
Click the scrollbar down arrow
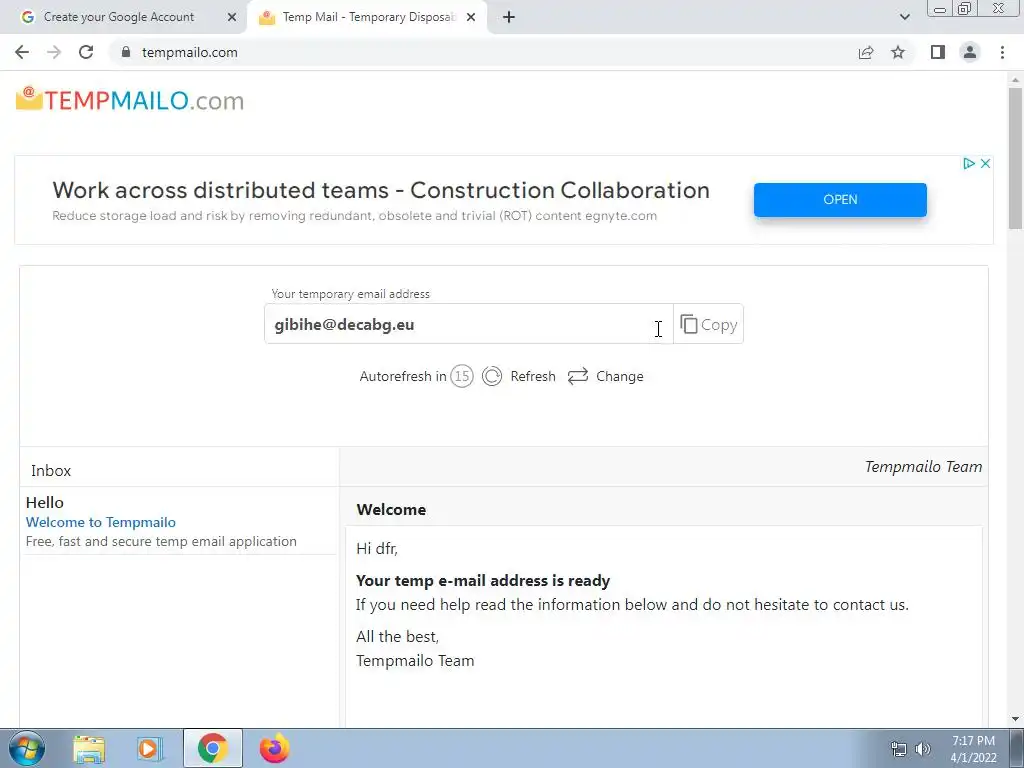pos(1015,719)
